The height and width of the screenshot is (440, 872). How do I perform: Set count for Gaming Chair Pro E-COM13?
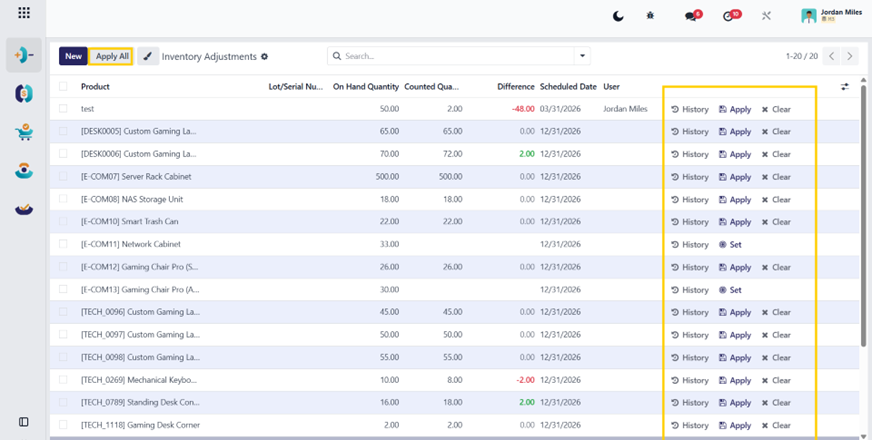pos(730,290)
